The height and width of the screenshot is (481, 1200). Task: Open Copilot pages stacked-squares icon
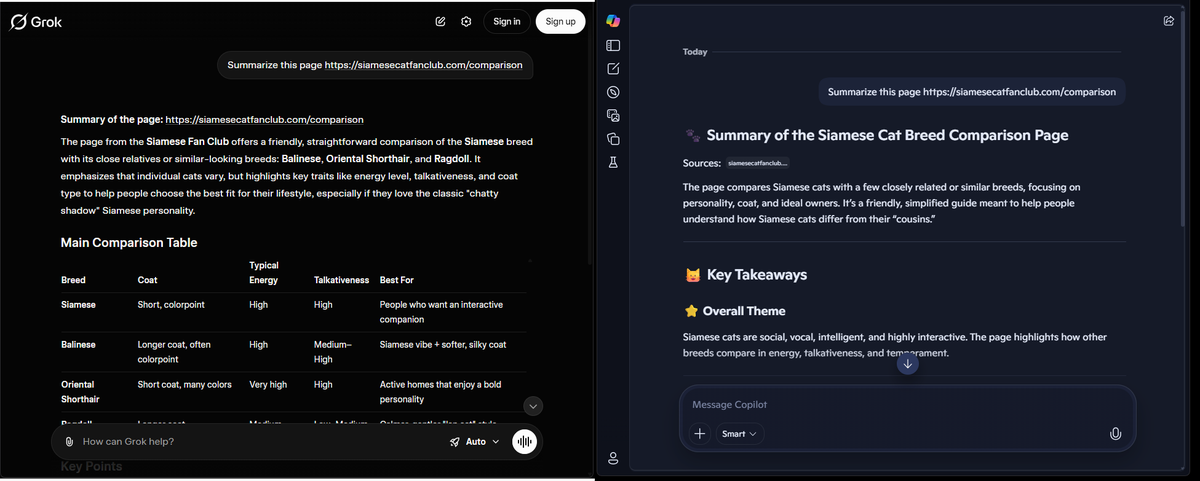click(x=614, y=138)
